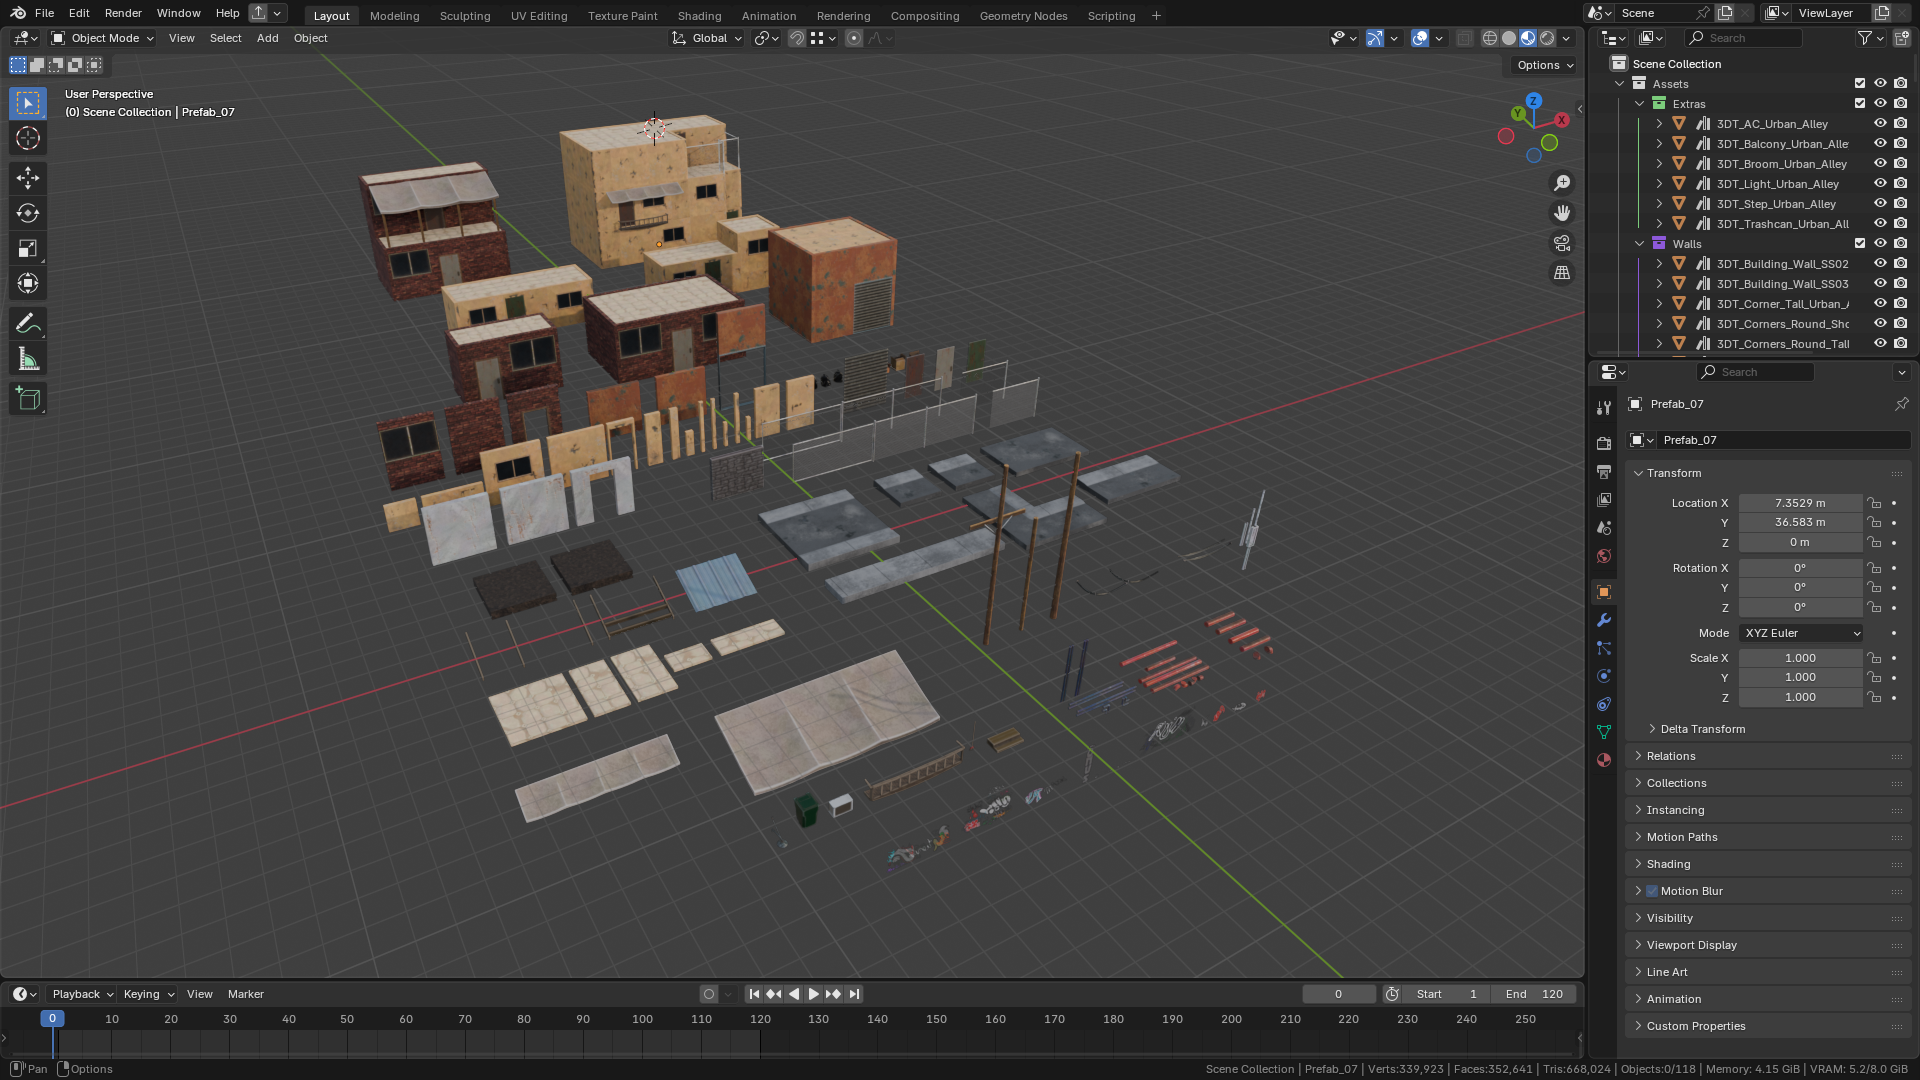Image resolution: width=1920 pixels, height=1080 pixels.
Task: Click the Location X value field
Action: (1799, 503)
